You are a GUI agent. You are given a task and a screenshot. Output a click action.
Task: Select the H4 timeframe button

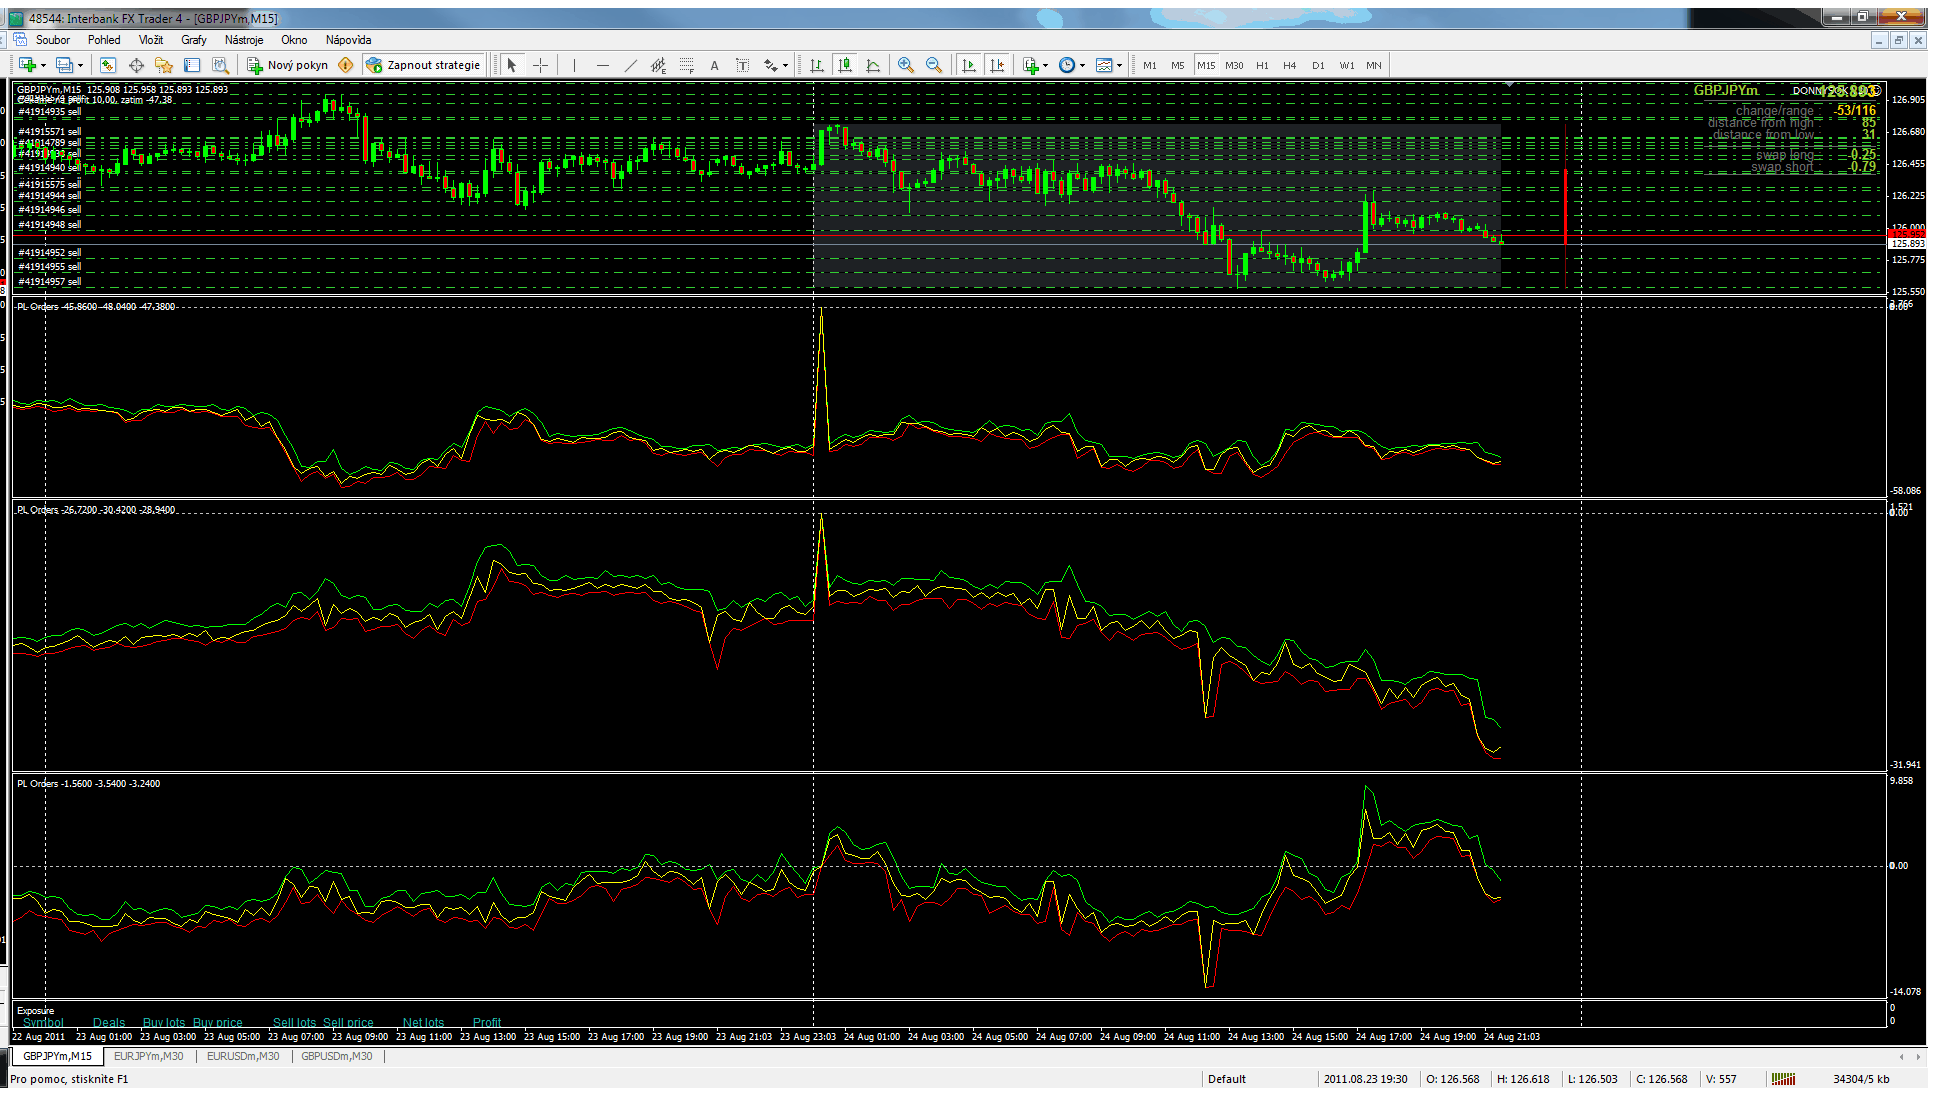click(1289, 65)
